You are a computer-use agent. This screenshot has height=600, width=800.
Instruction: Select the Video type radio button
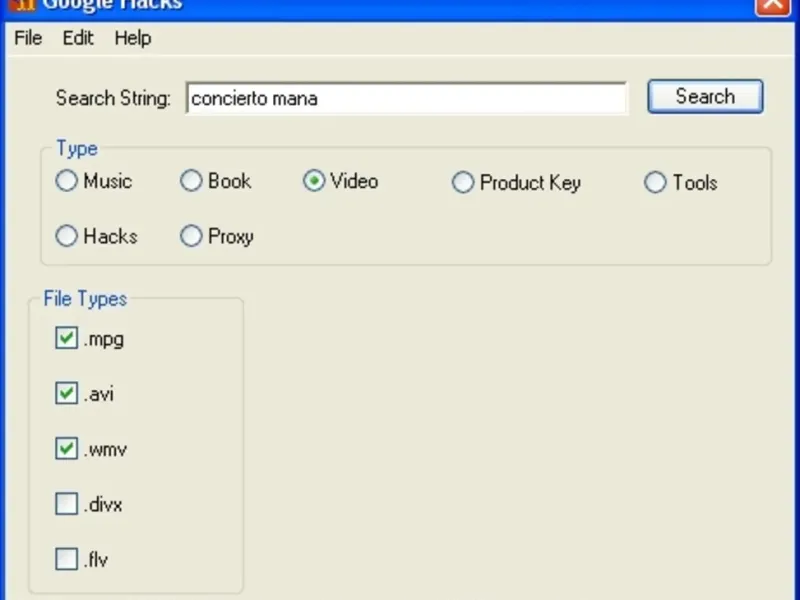click(314, 181)
